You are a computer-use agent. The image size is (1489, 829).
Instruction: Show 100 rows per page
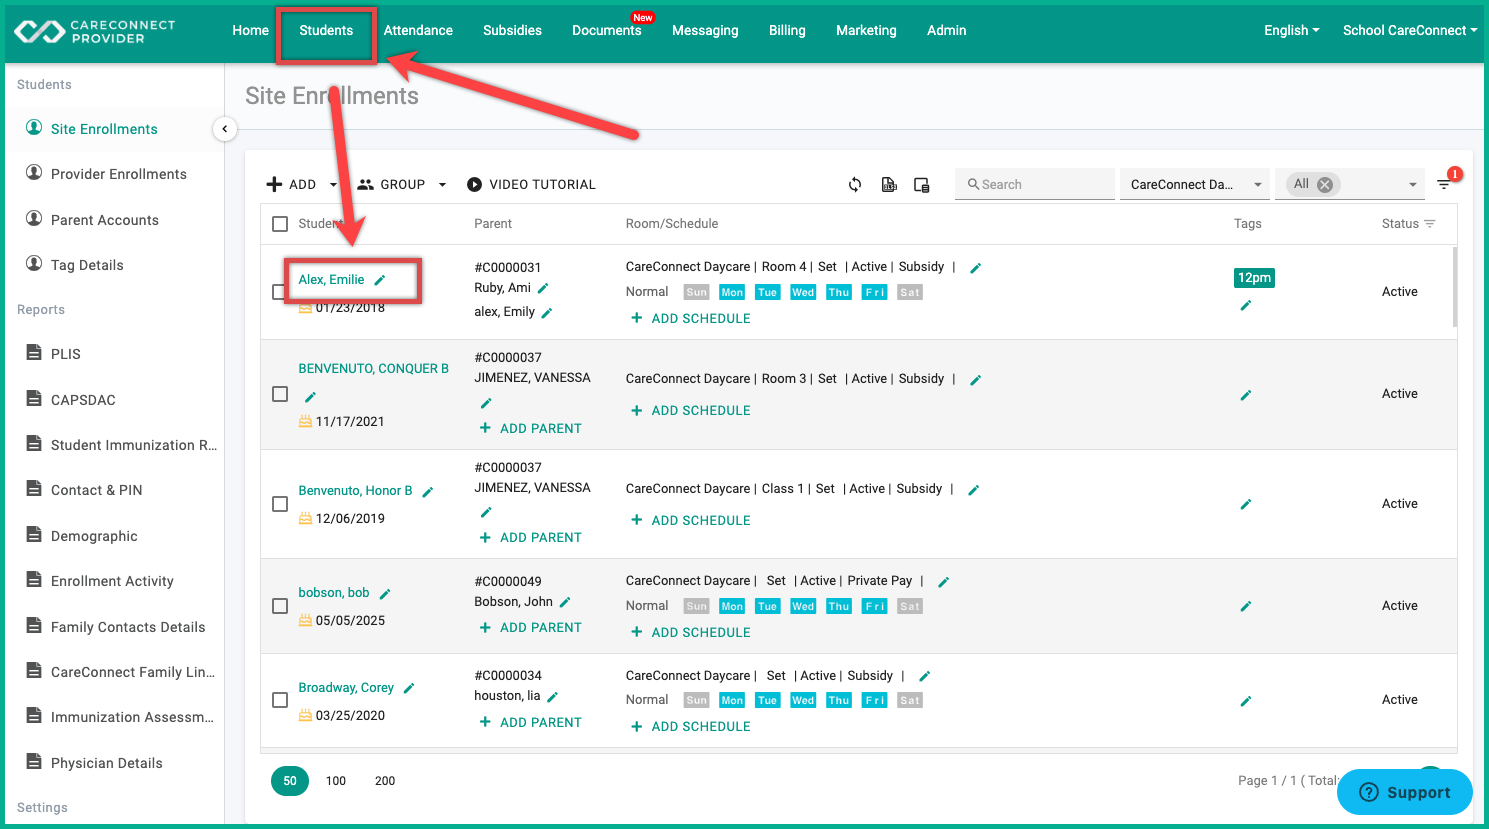tap(336, 781)
